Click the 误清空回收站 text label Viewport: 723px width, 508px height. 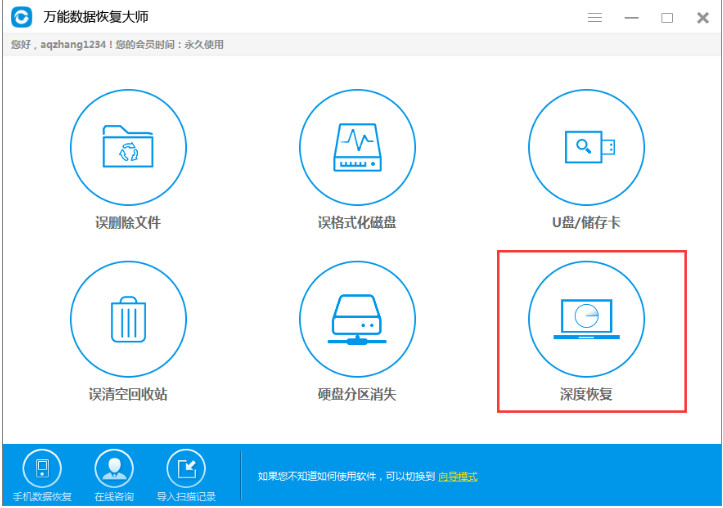pos(128,394)
